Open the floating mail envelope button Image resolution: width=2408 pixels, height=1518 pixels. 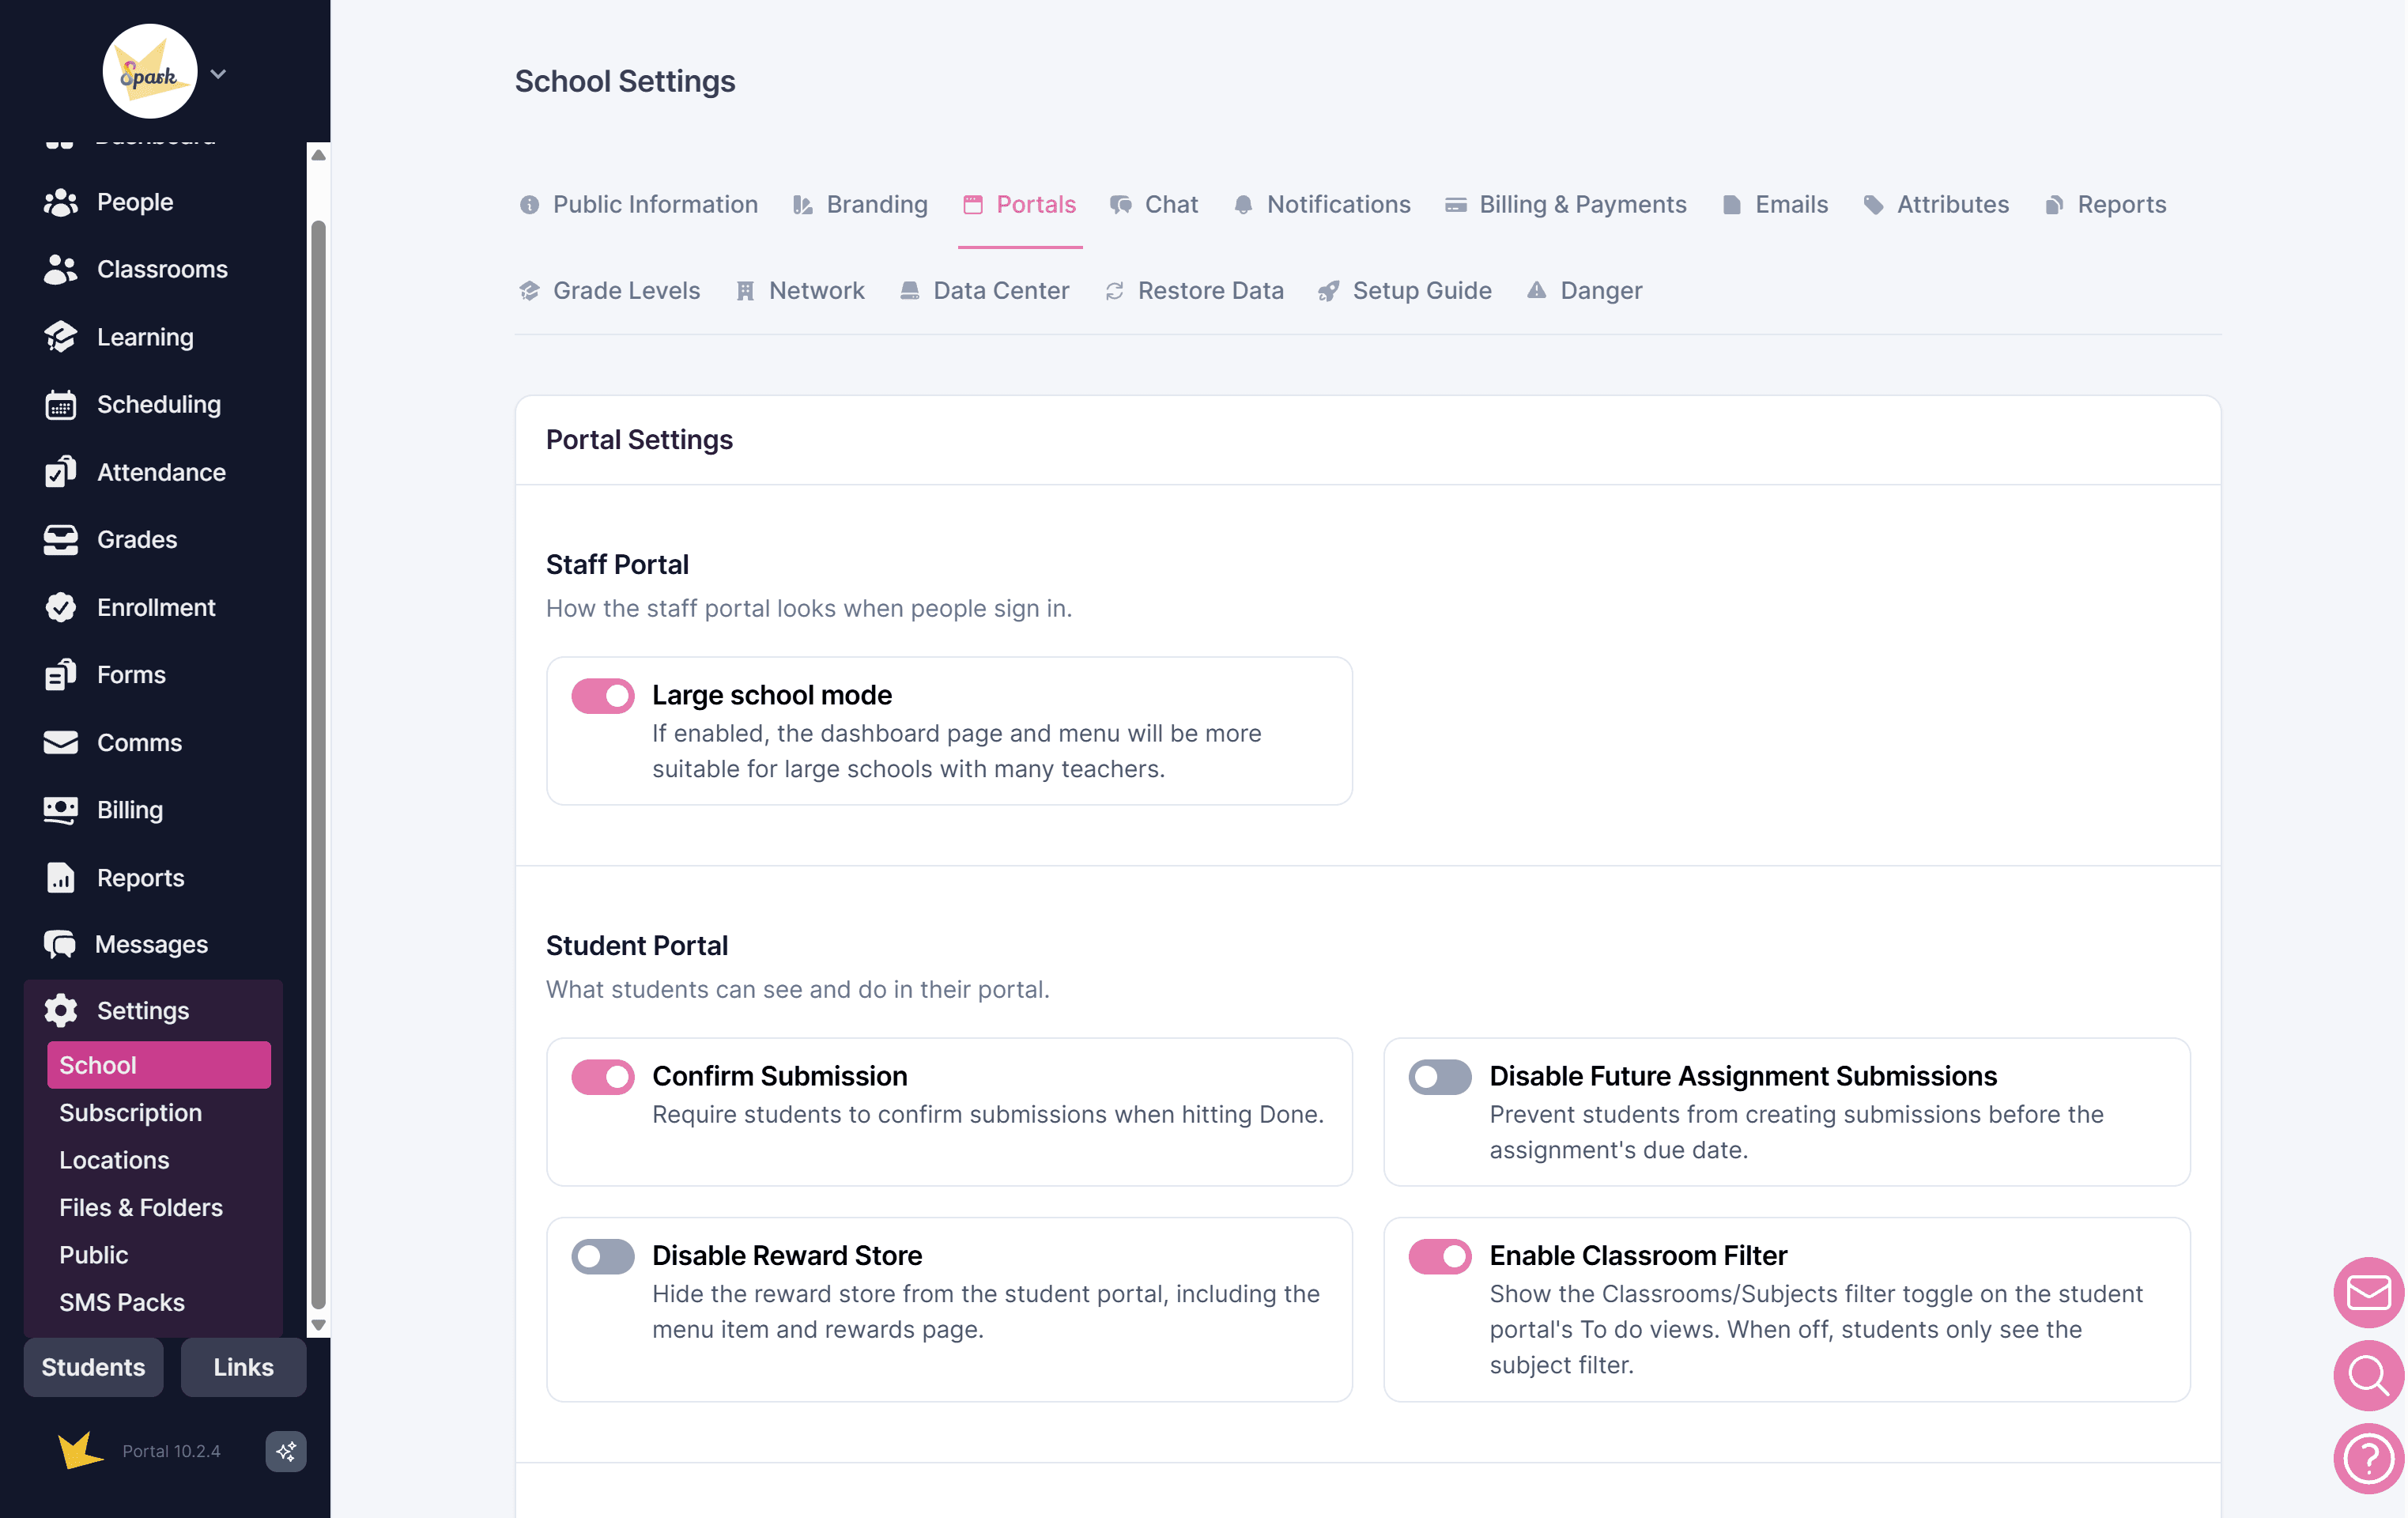[2369, 1292]
